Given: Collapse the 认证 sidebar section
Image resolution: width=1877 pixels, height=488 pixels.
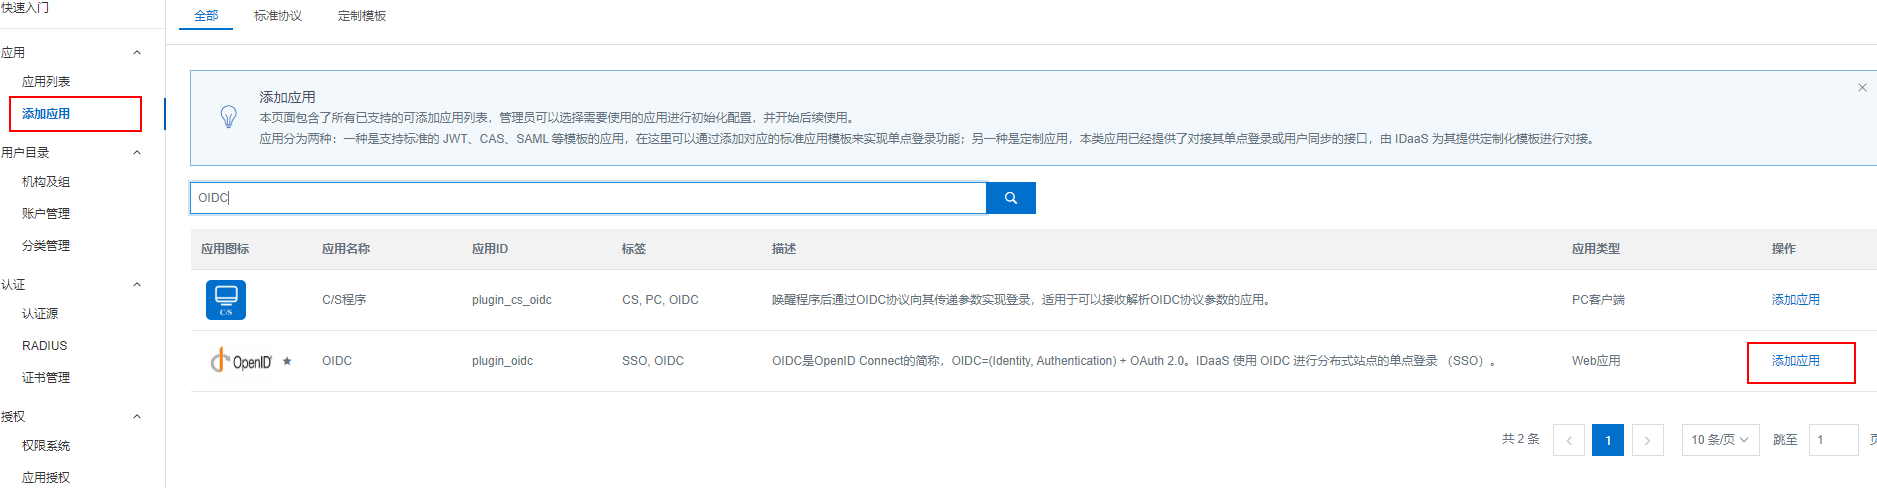Looking at the screenshot, I should (x=137, y=285).
